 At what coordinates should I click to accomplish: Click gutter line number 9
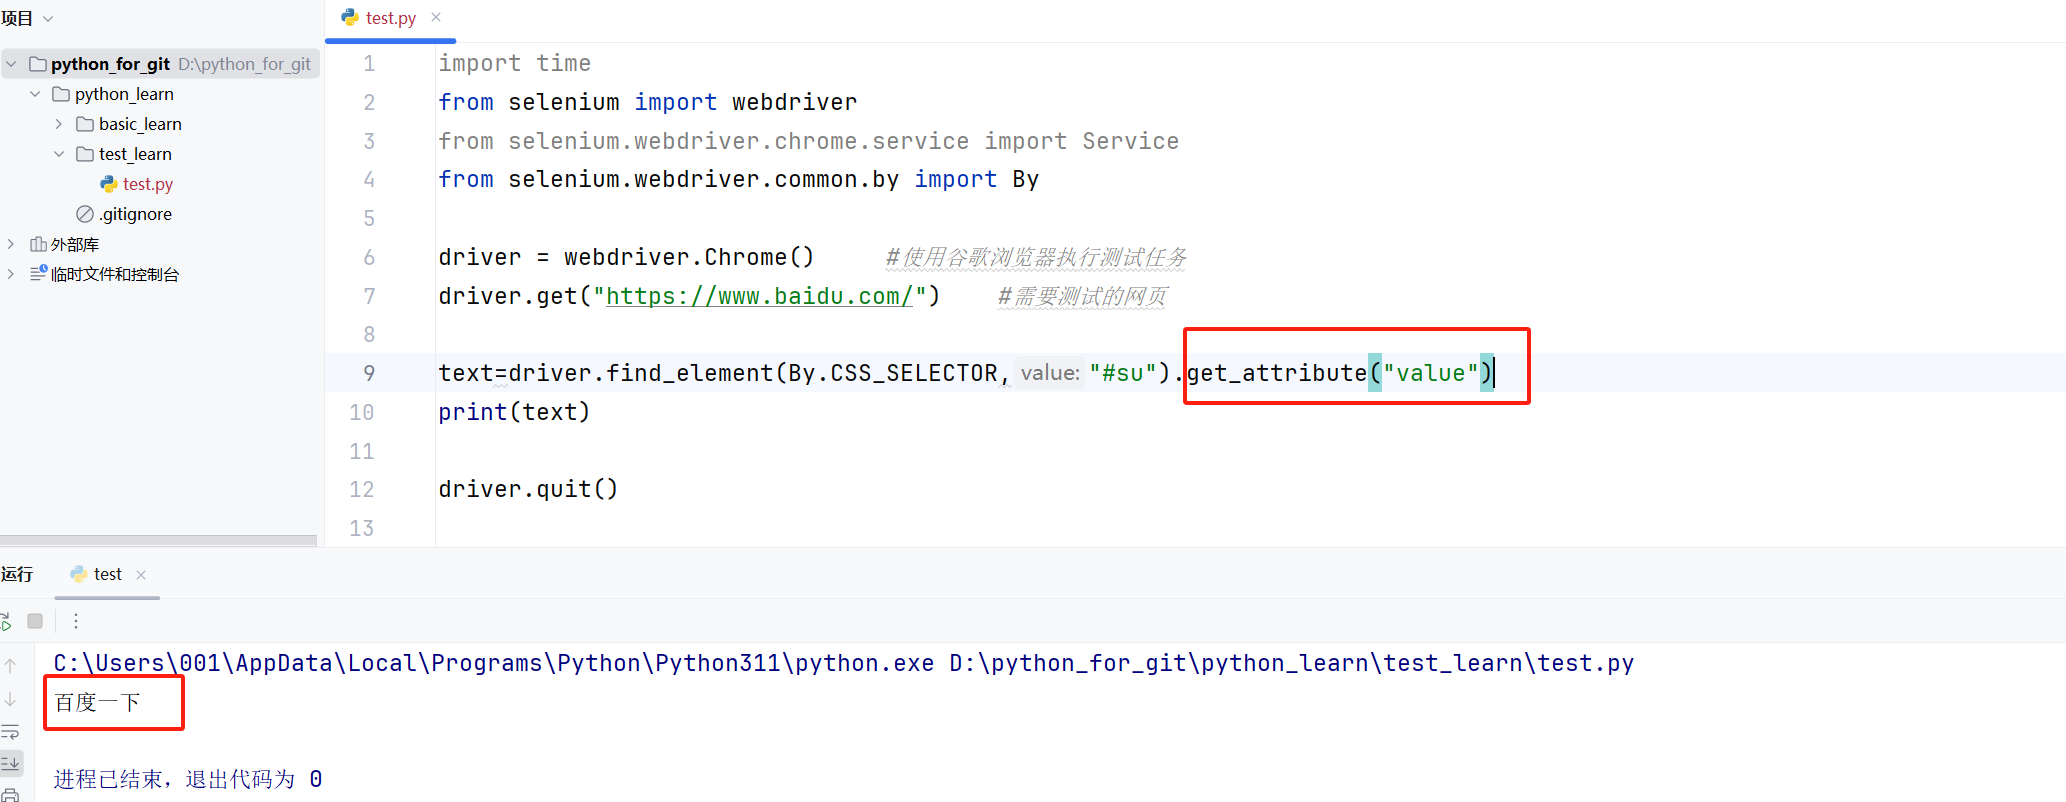point(369,373)
